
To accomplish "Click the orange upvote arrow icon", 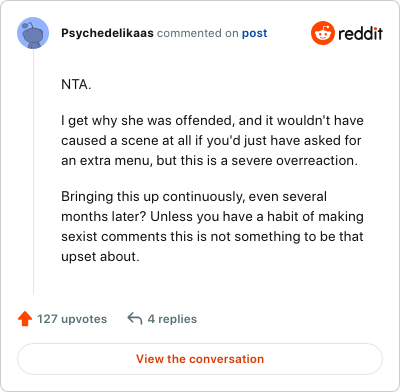I will pos(25,319).
